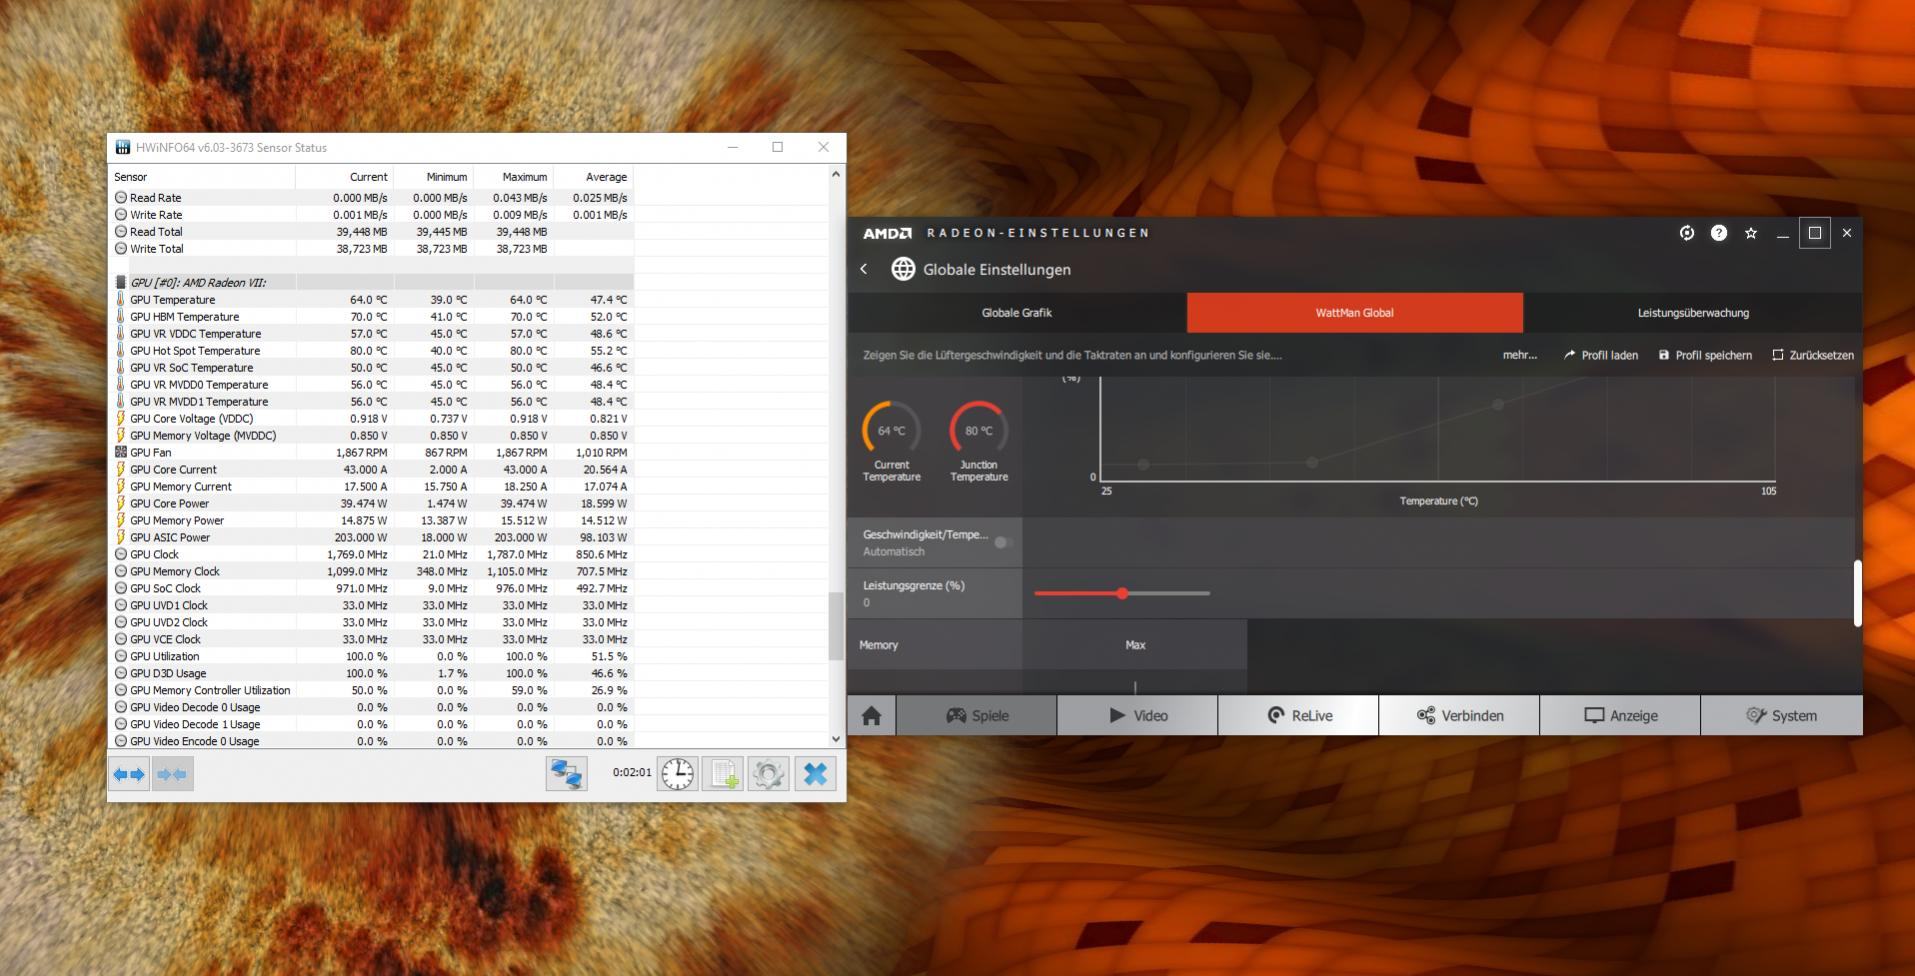This screenshot has width=1915, height=976.
Task: Select the WattMan Global tab
Action: [x=1355, y=313]
